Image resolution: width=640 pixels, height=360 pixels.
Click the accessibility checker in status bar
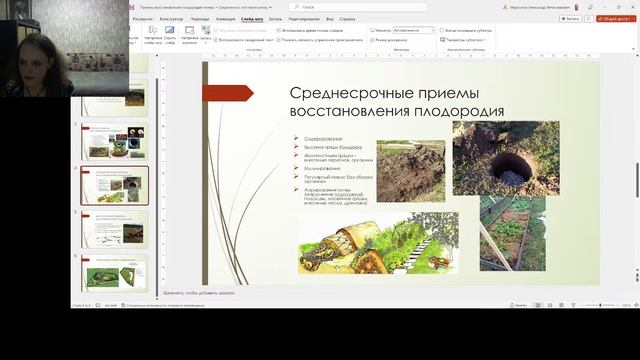(x=163, y=305)
